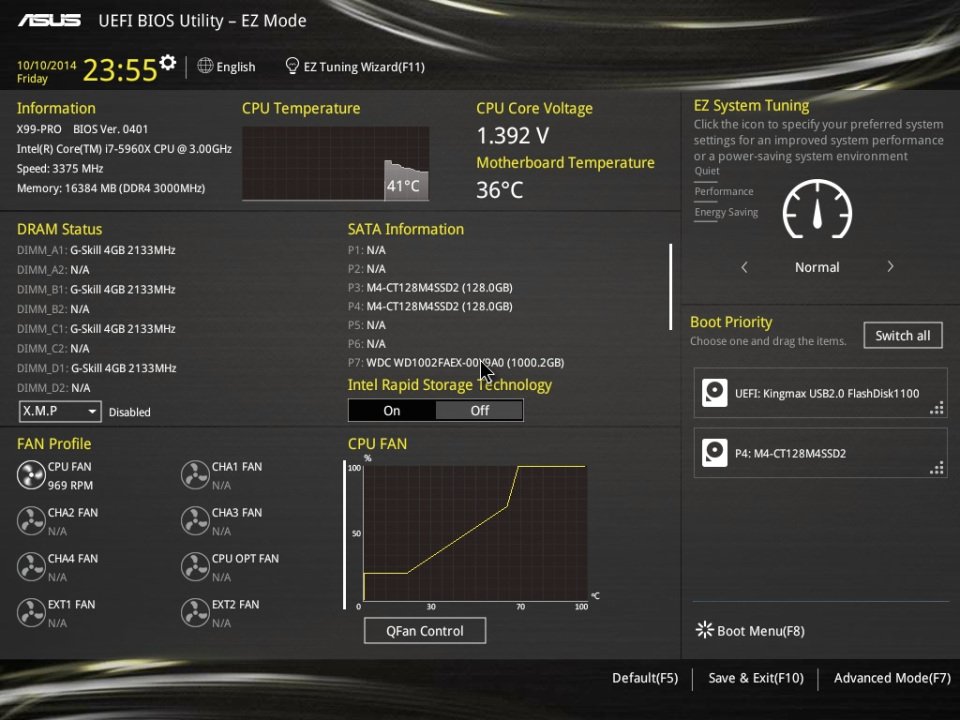Screen dimensions: 960x720
Task: Click the Kingmax USB boot device disk icon
Action: pos(714,393)
